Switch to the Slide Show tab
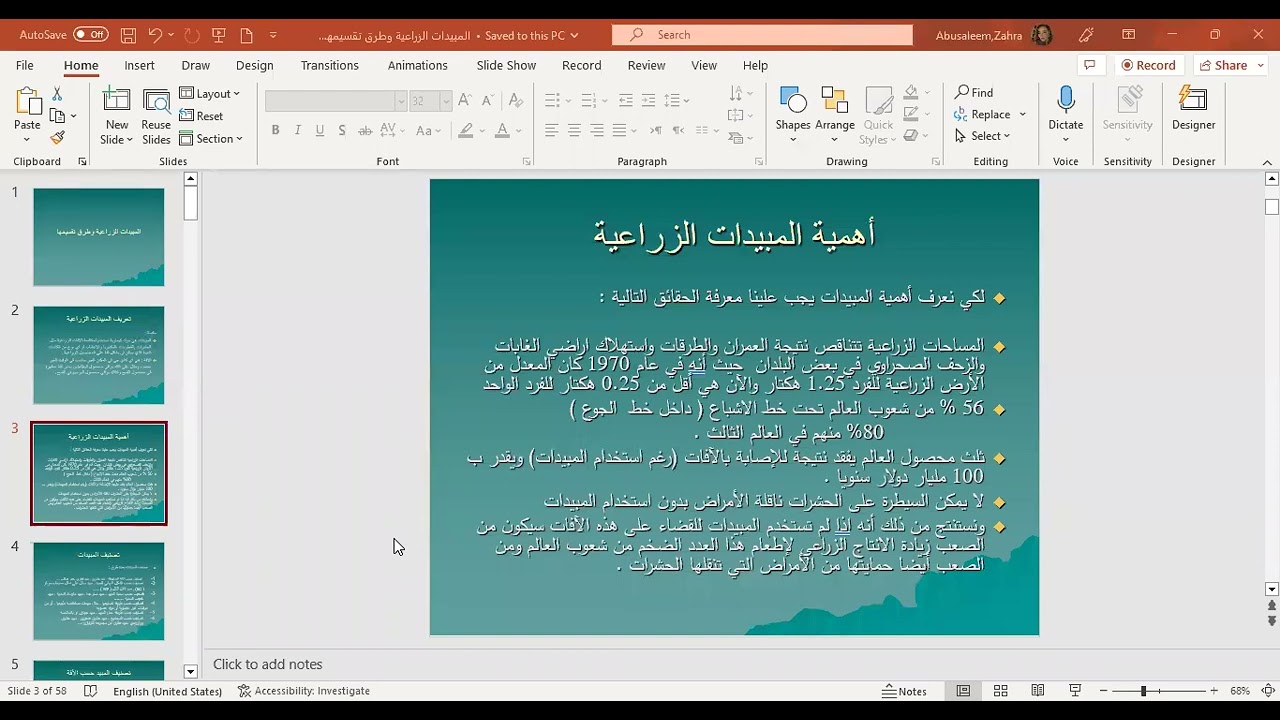1280x720 pixels. coord(506,65)
